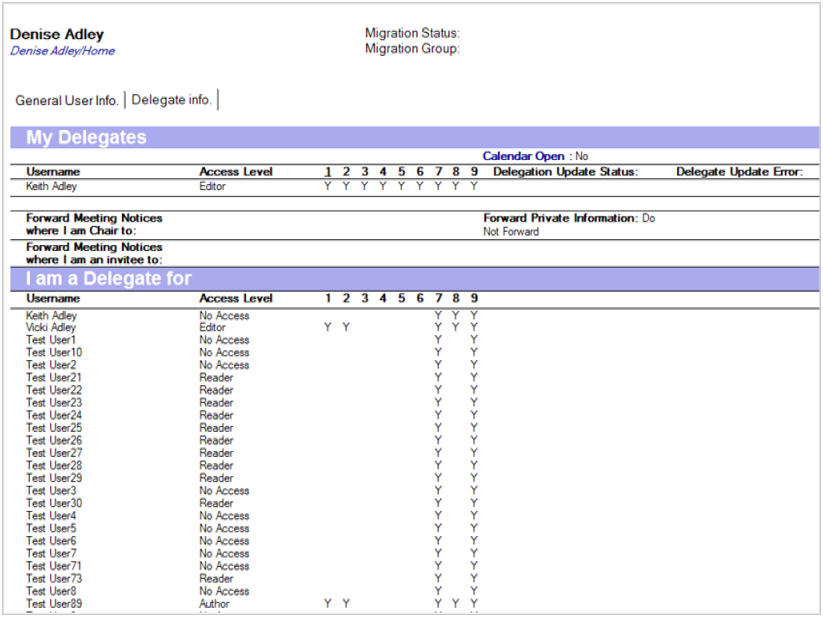Click the Forward Private Information label
The height and width of the screenshot is (617, 823).
pyautogui.click(x=560, y=218)
